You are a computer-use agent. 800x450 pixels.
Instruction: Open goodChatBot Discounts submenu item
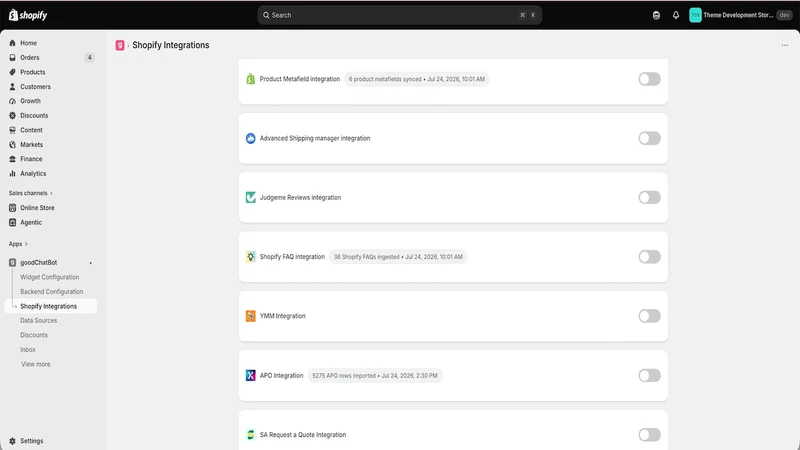(x=34, y=335)
